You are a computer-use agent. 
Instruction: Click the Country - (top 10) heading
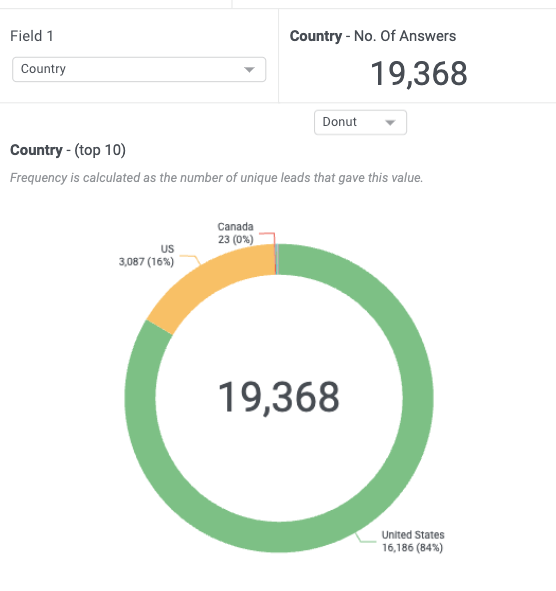click(68, 150)
